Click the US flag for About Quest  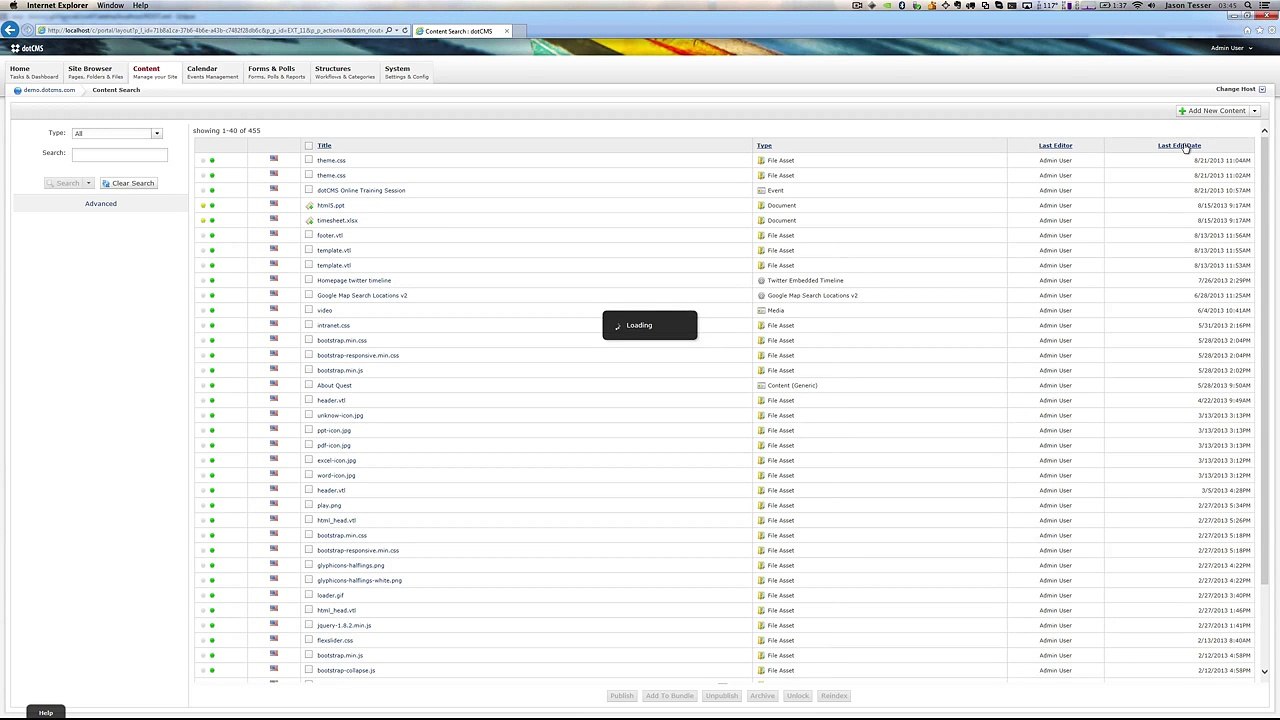point(274,384)
